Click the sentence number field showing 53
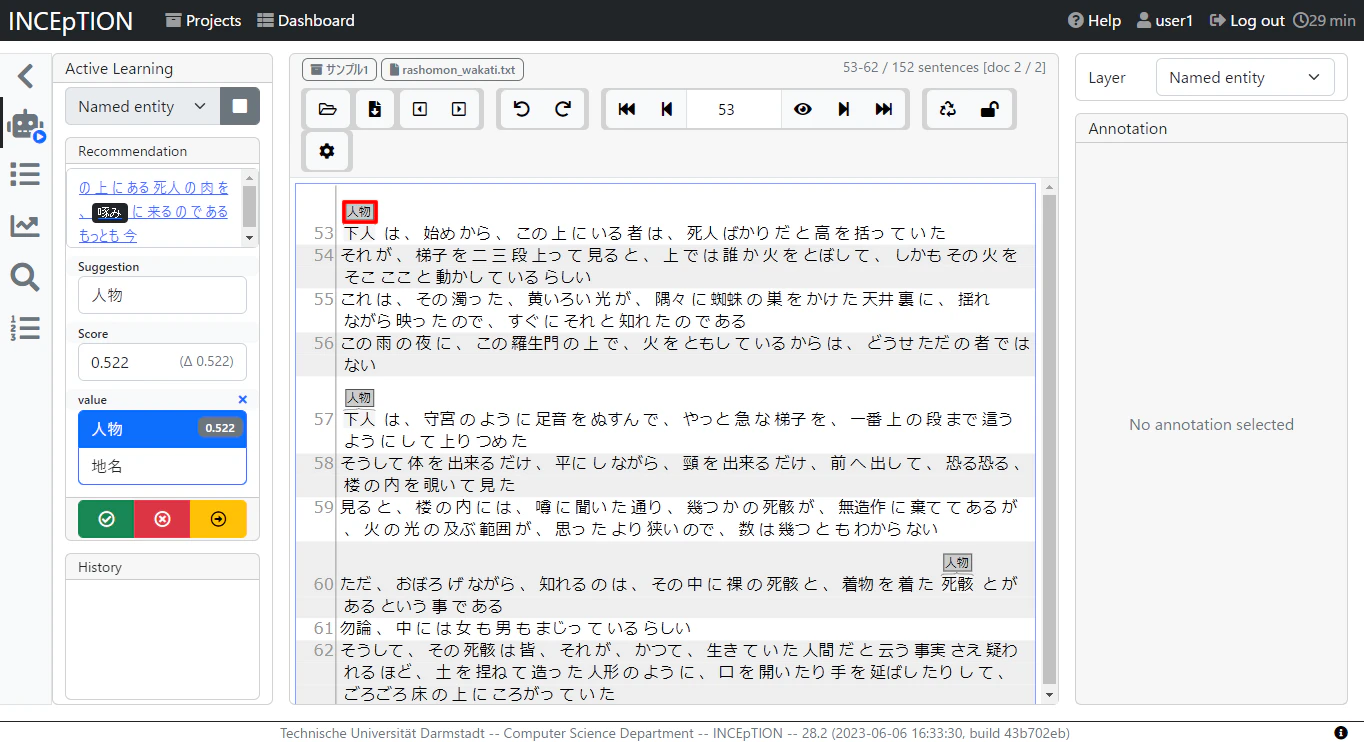This screenshot has width=1364, height=742. 733,109
